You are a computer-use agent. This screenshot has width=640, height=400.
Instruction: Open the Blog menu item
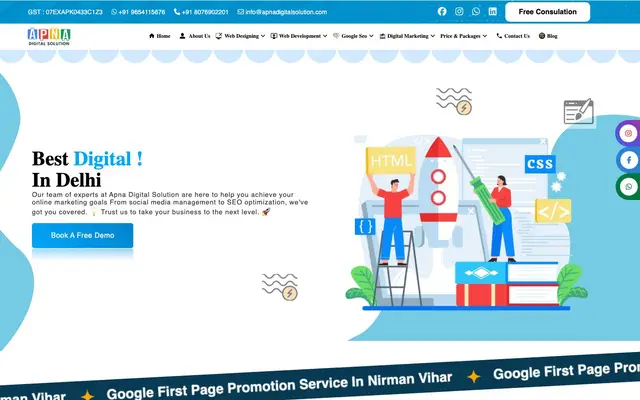tap(548, 36)
